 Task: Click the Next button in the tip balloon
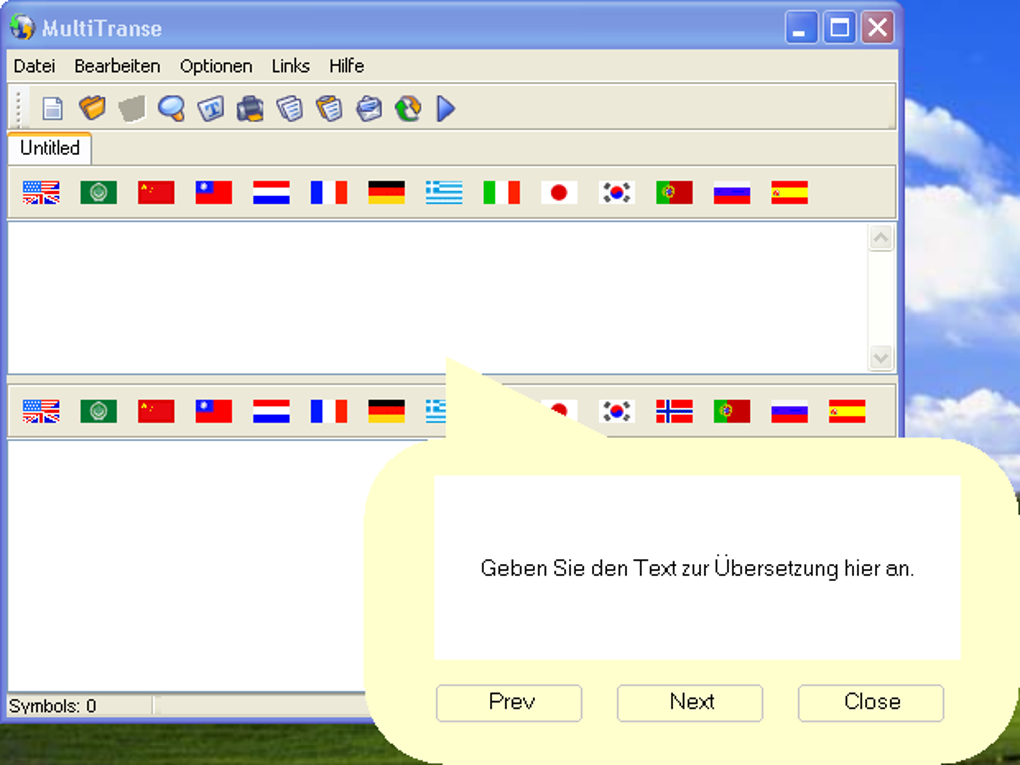690,703
